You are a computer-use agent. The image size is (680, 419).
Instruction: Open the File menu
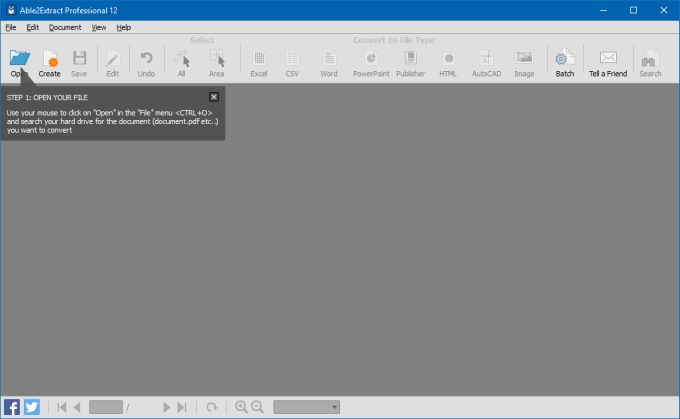point(11,27)
